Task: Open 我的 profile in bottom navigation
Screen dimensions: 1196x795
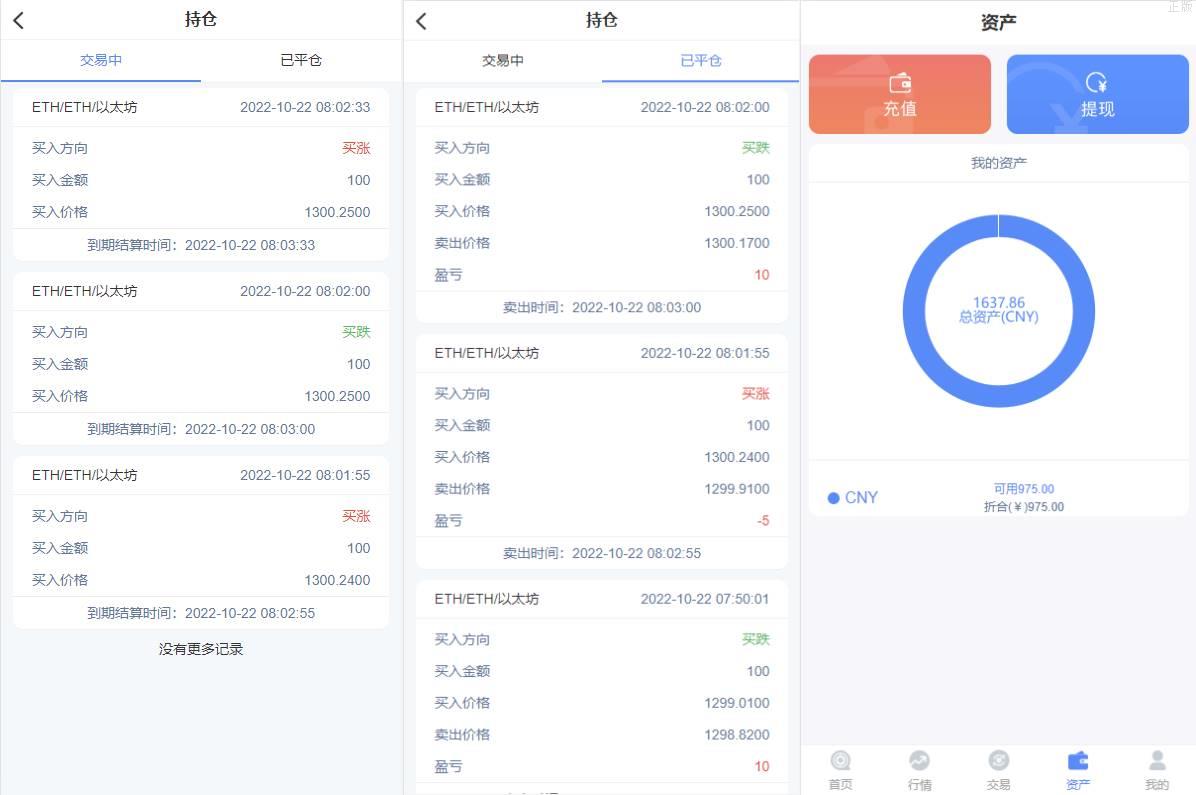Action: click(x=1157, y=770)
